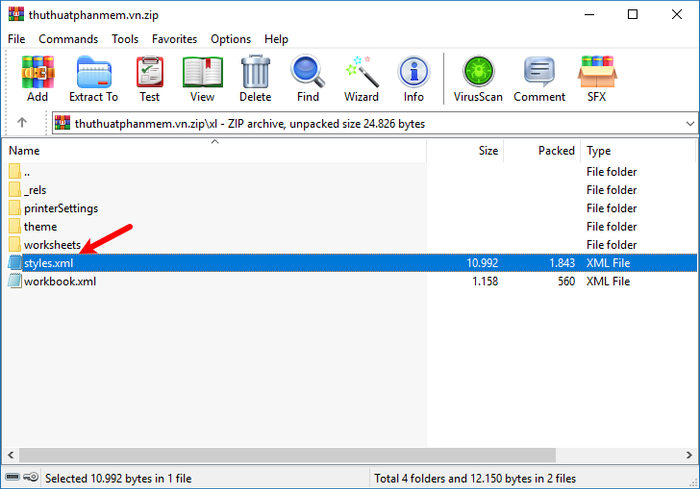Click the horizontal scrollbar thumb

tap(287, 455)
